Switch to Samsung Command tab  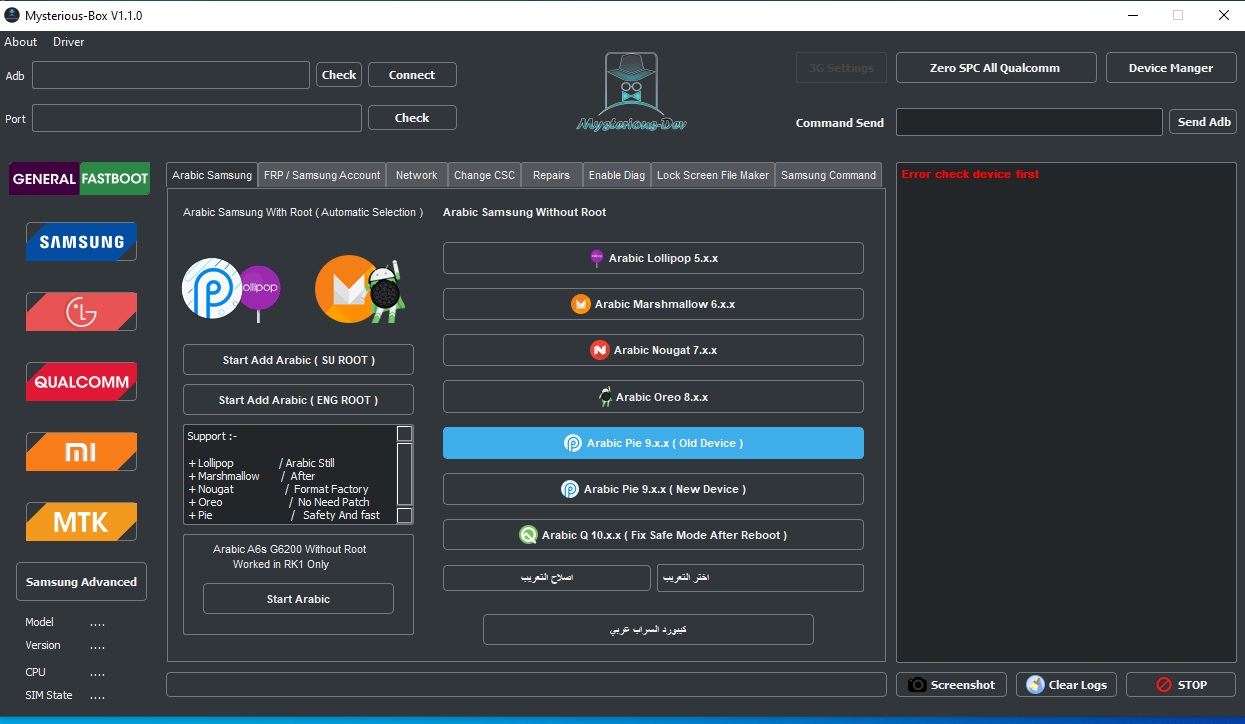(x=829, y=175)
